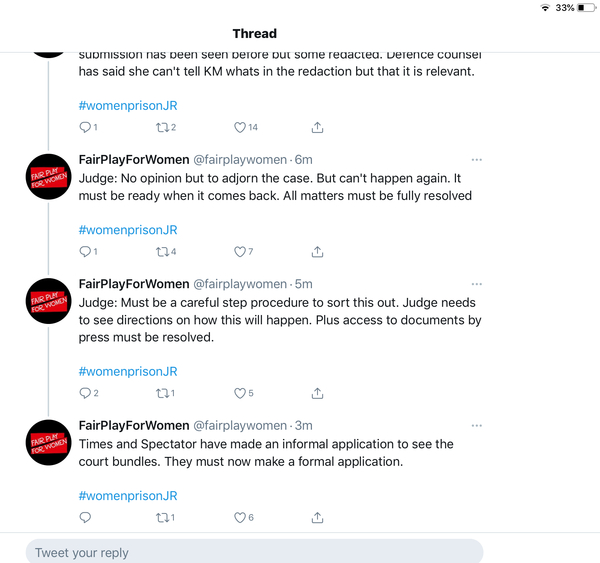The height and width of the screenshot is (563, 600).
Task: Tap the 'Tweet your reply' field
Action: click(255, 552)
